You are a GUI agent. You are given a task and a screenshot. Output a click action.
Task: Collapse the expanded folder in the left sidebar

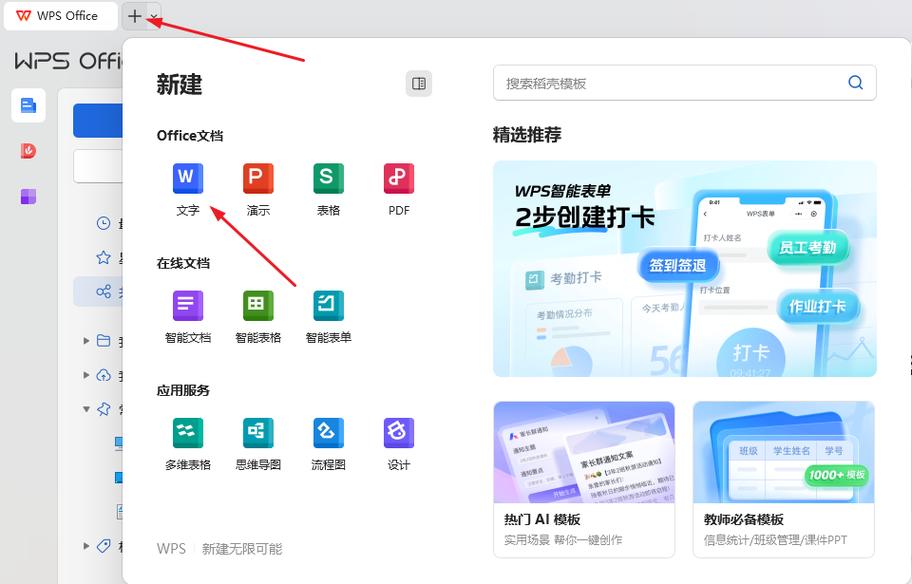coord(87,408)
